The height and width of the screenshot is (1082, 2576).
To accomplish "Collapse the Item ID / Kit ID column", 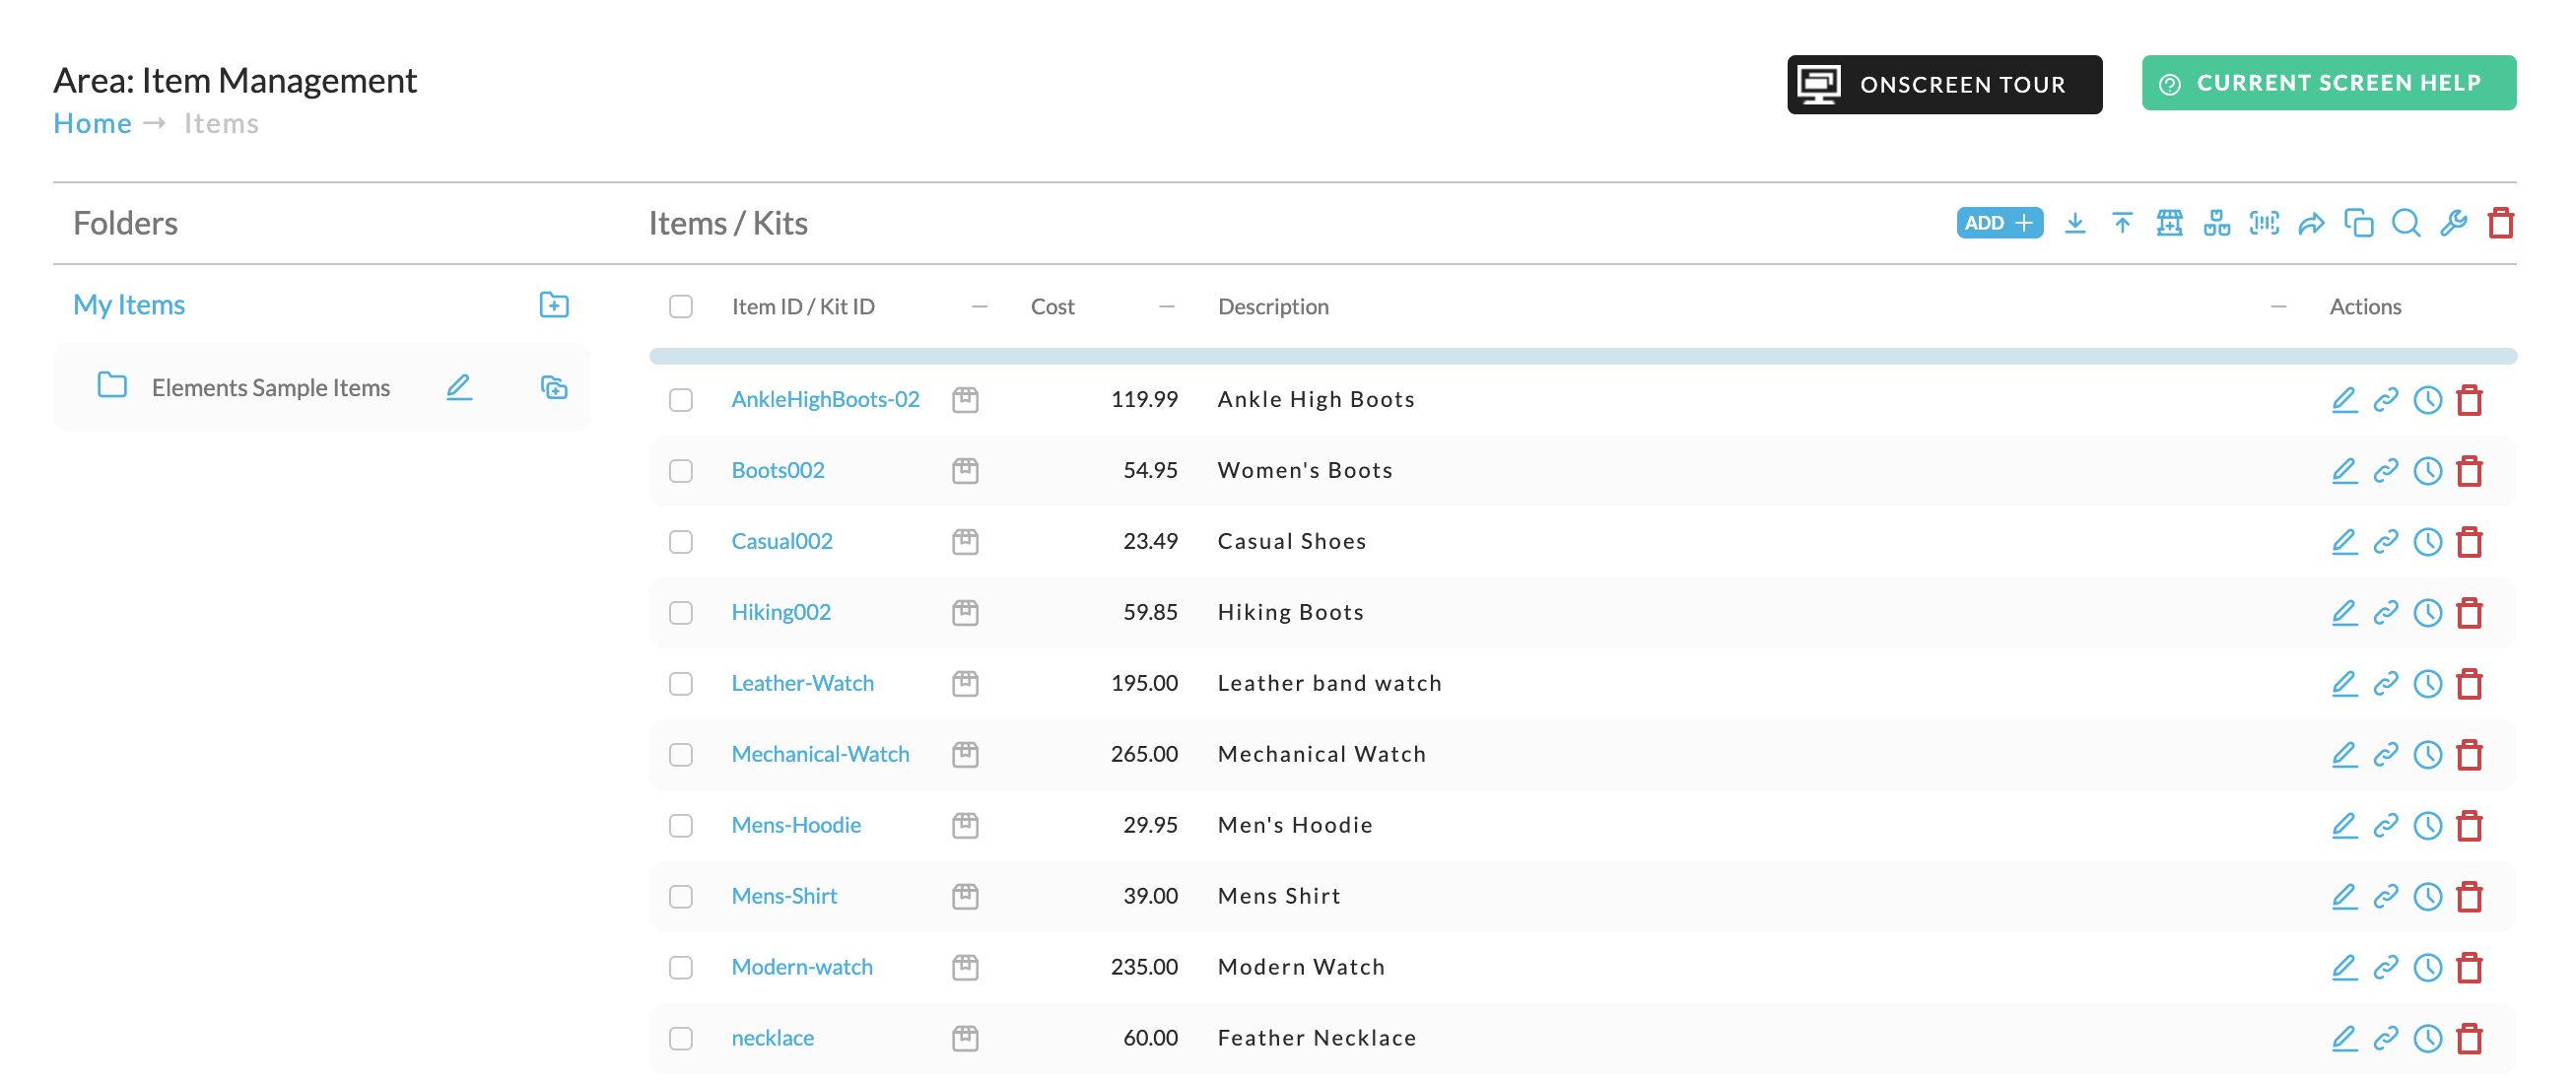I will pos(980,306).
